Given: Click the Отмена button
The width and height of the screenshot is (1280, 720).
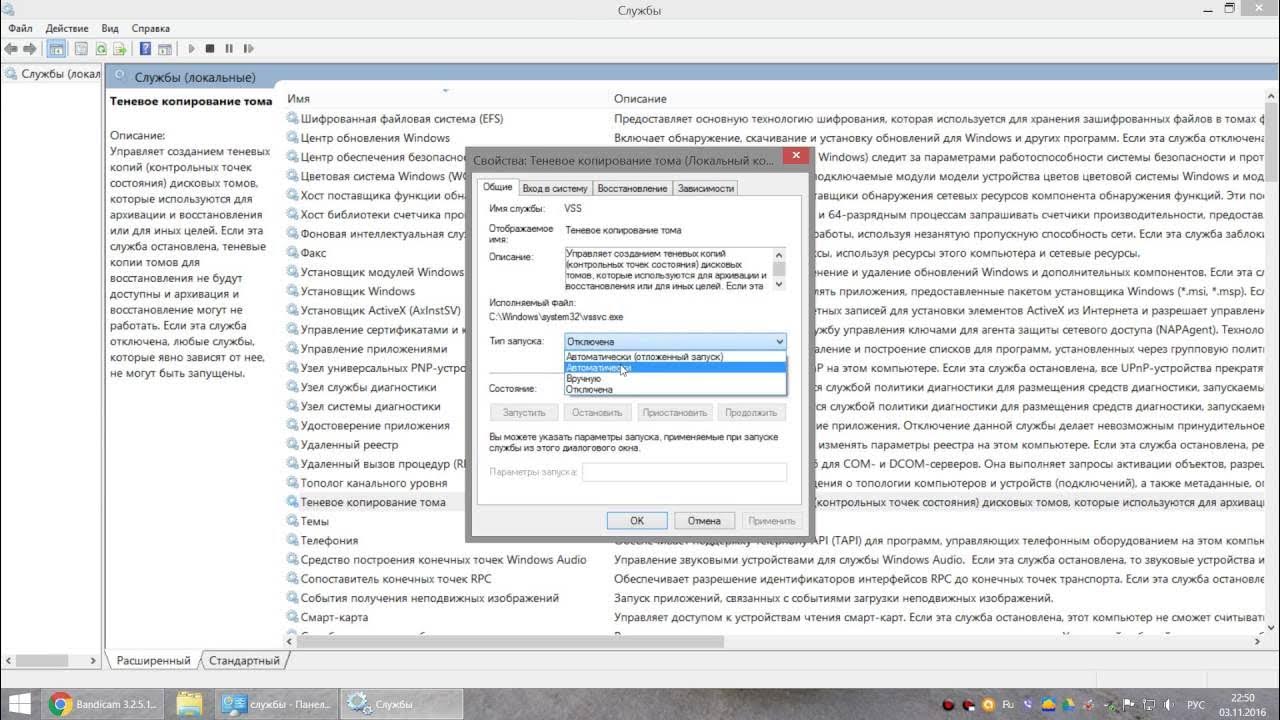Looking at the screenshot, I should pos(704,520).
